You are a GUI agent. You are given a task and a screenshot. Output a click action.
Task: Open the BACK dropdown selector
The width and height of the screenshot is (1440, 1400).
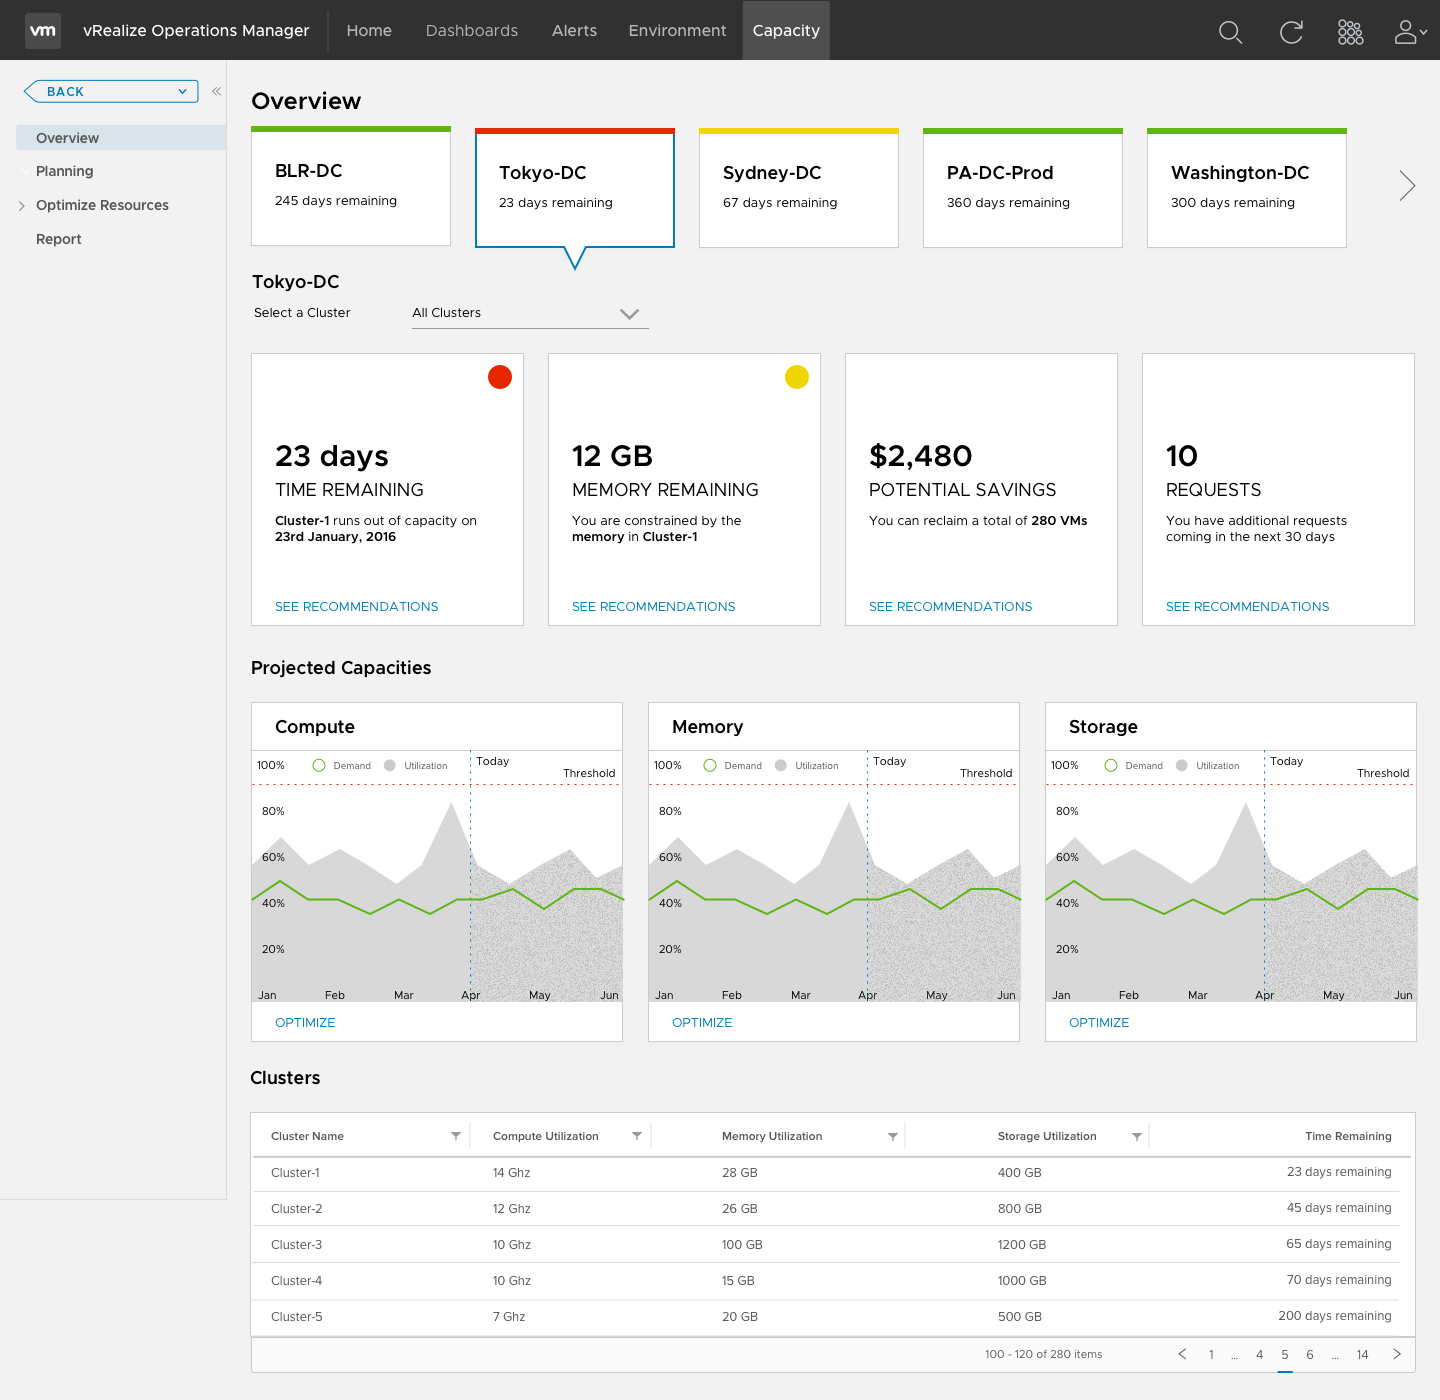click(111, 91)
